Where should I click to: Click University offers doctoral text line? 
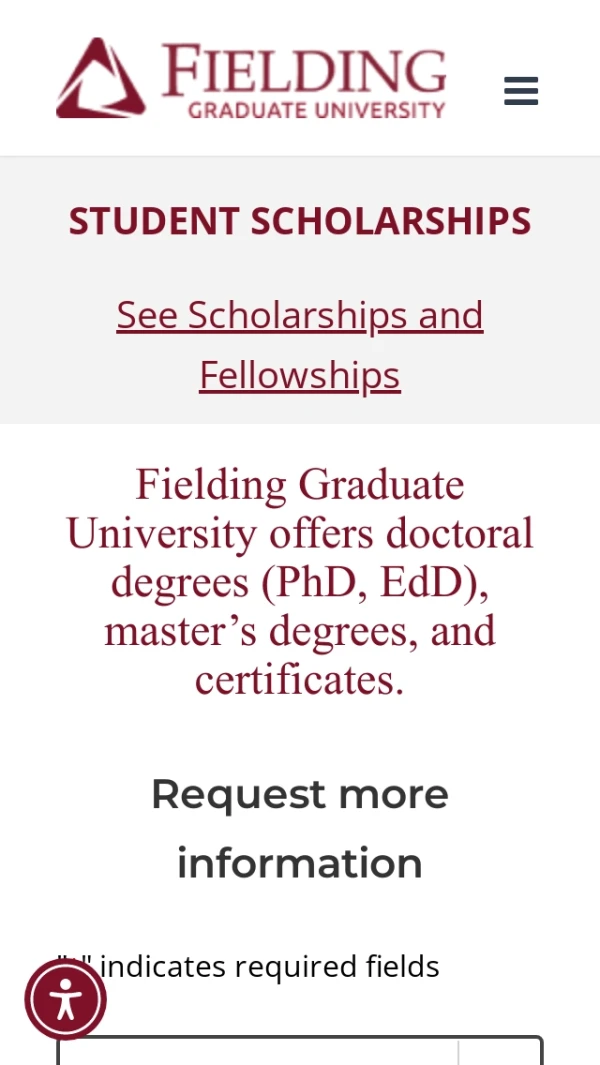coord(300,533)
